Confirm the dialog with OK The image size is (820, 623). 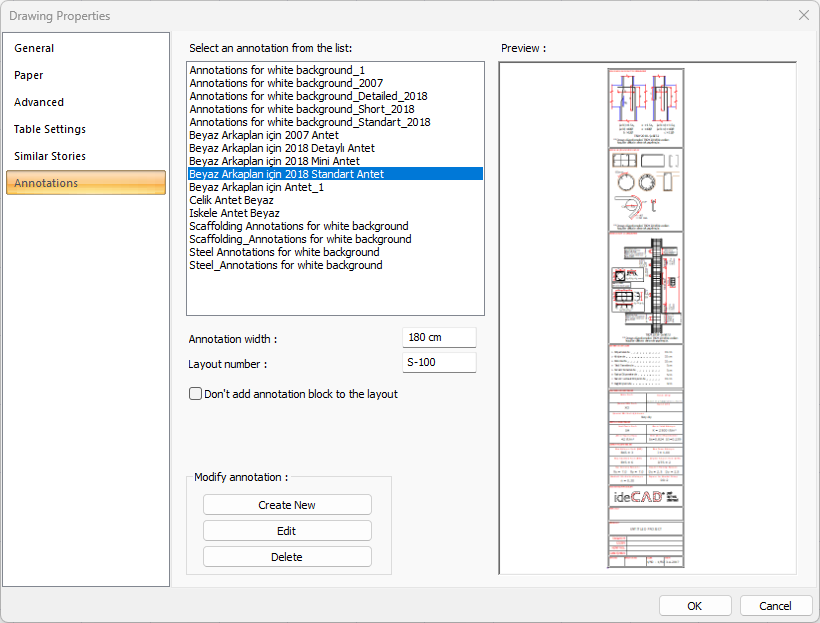click(x=695, y=606)
